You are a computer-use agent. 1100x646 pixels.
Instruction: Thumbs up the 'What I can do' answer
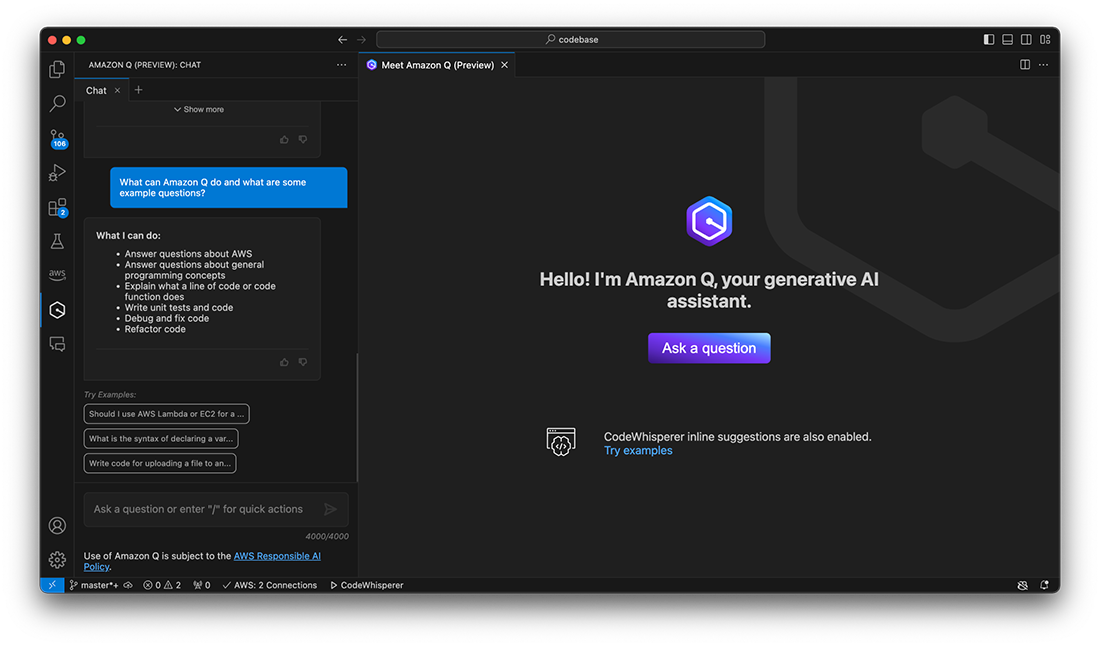[284, 362]
